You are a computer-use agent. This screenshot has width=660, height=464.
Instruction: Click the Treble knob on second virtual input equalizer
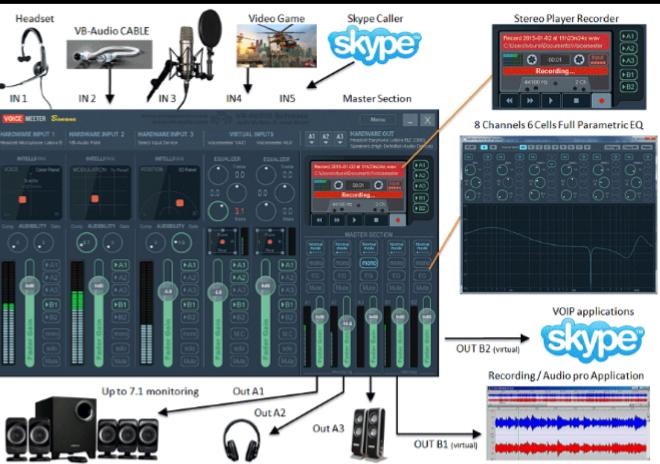click(266, 175)
